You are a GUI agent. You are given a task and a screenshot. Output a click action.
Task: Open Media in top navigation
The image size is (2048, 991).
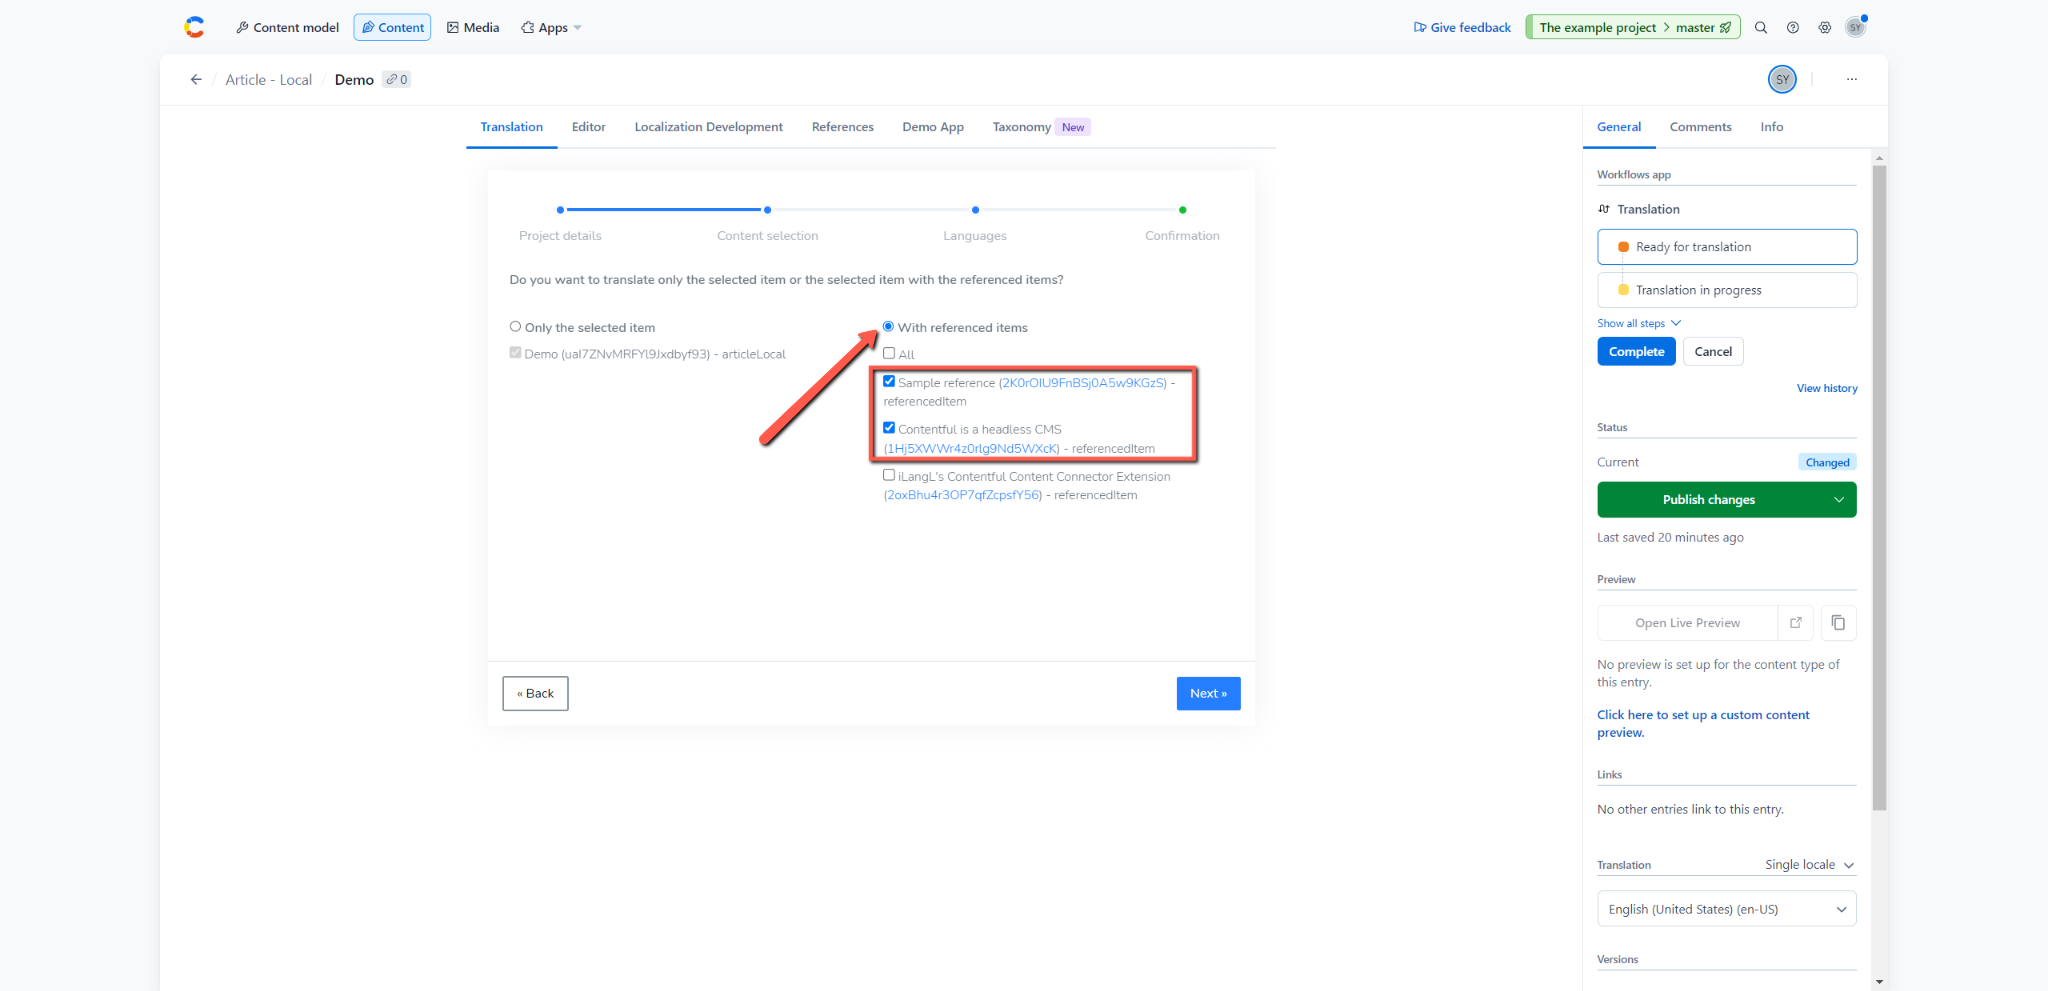473,28
